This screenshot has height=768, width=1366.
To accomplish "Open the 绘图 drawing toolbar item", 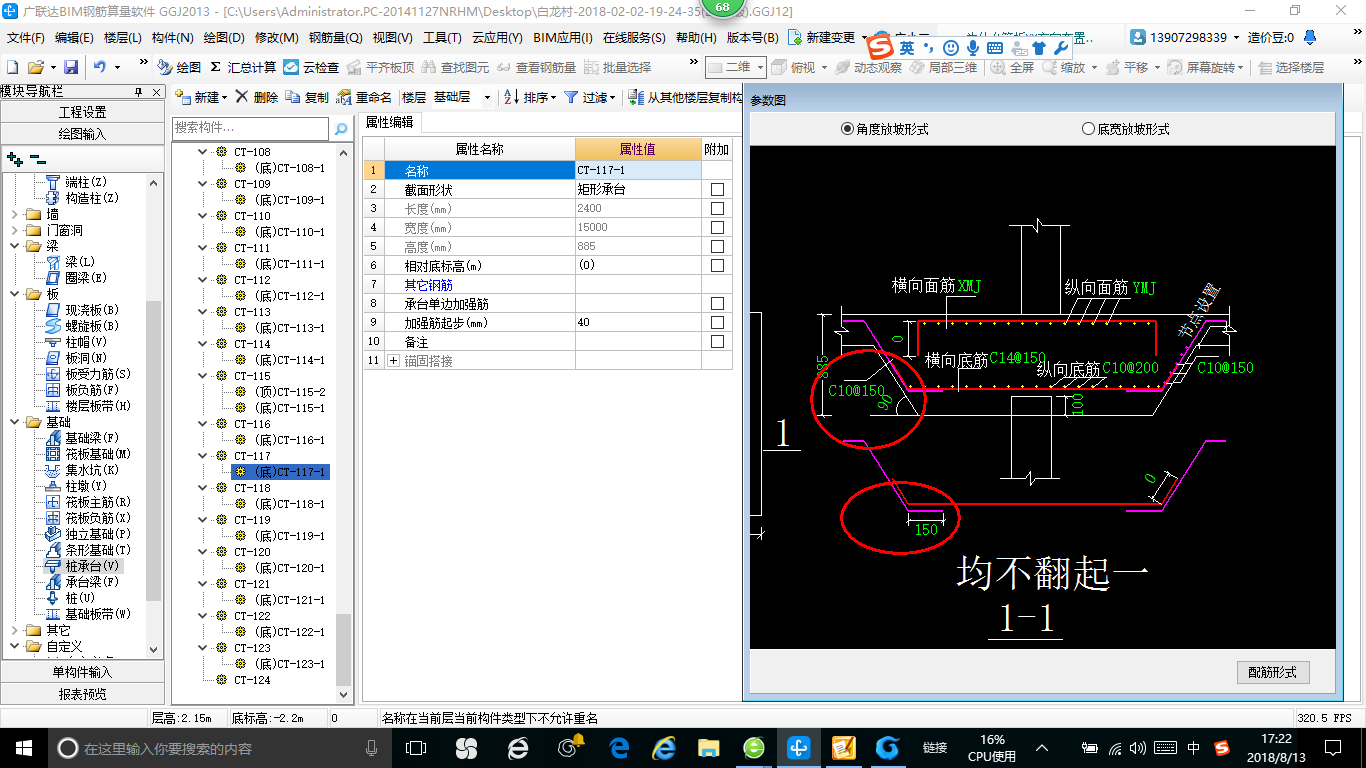I will click(179, 67).
